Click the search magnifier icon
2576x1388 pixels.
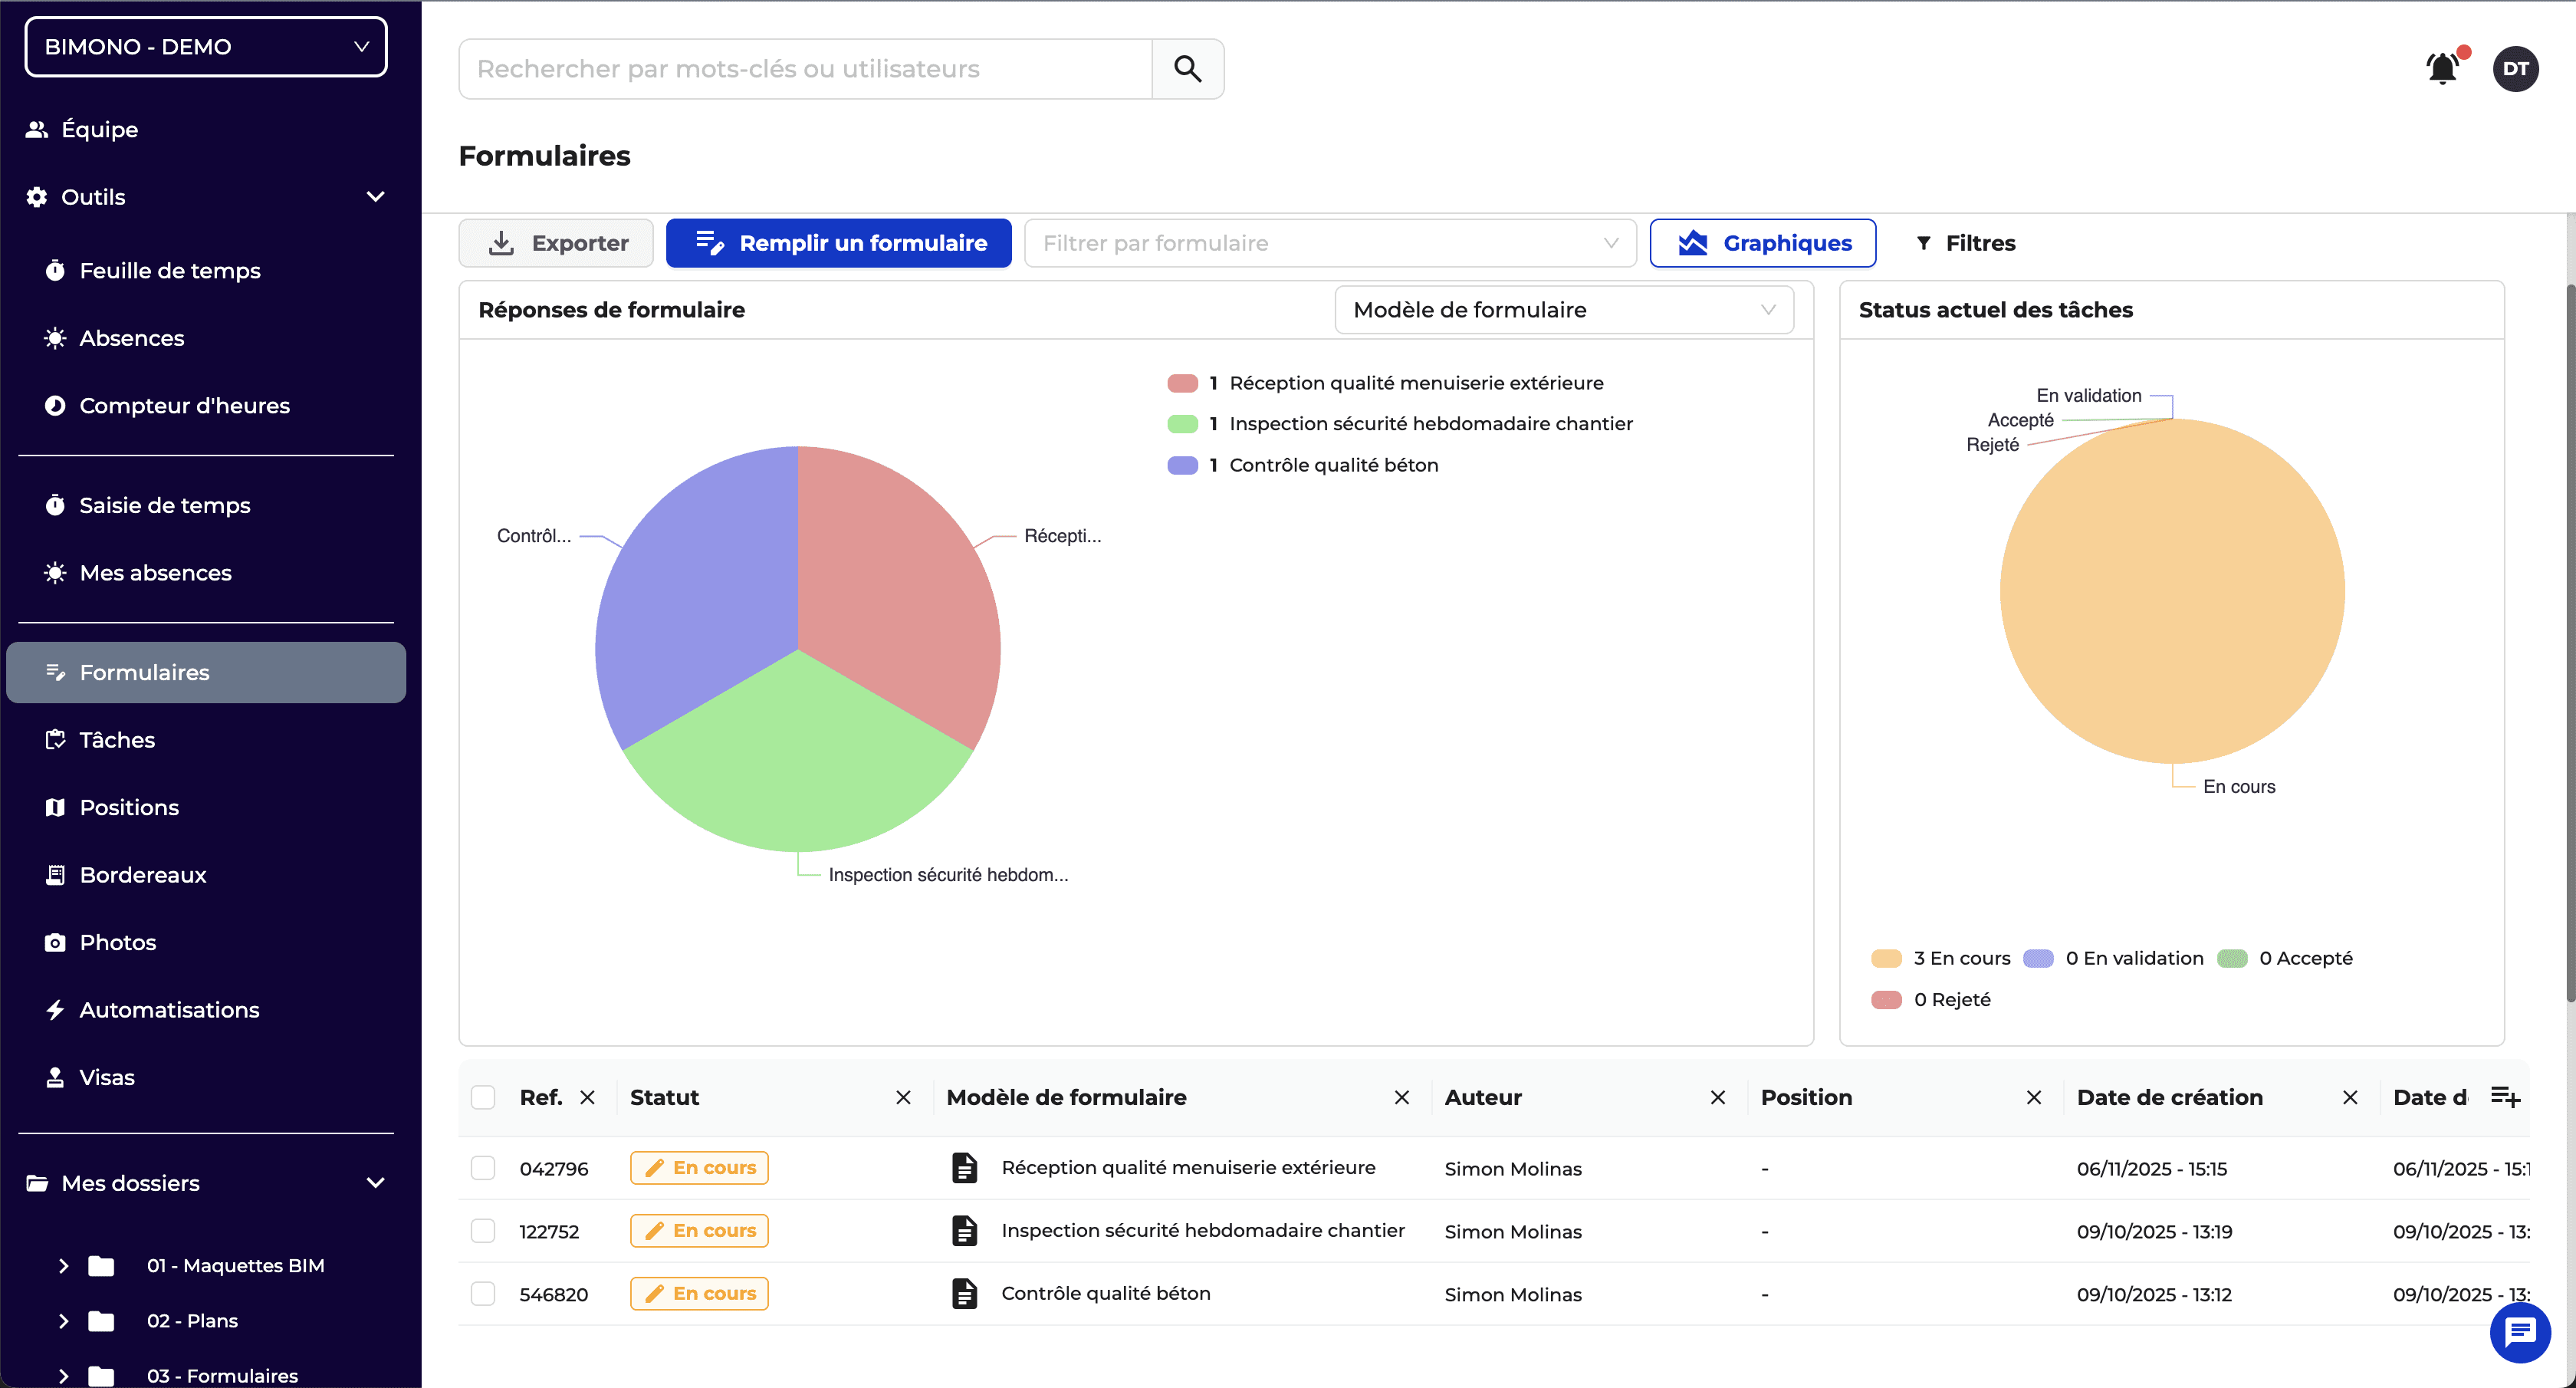pyautogui.click(x=1187, y=69)
